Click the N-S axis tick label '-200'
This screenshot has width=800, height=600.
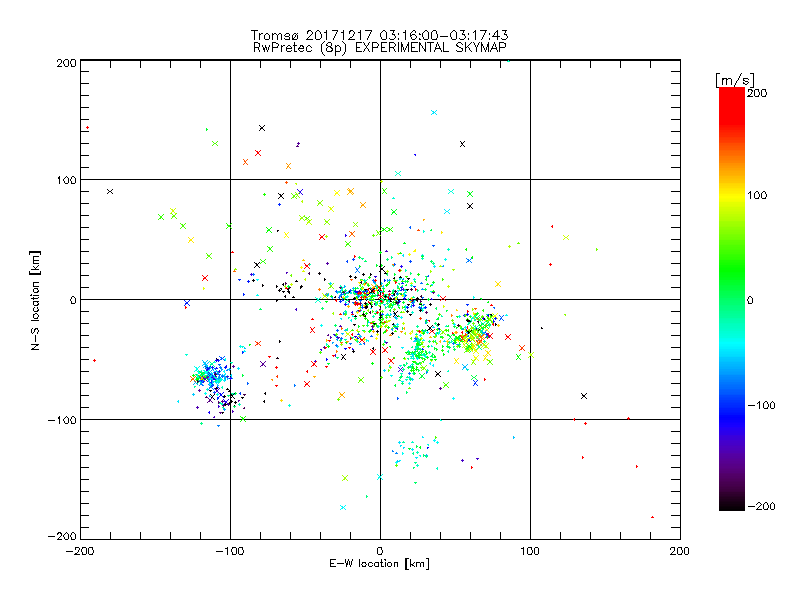point(62,536)
